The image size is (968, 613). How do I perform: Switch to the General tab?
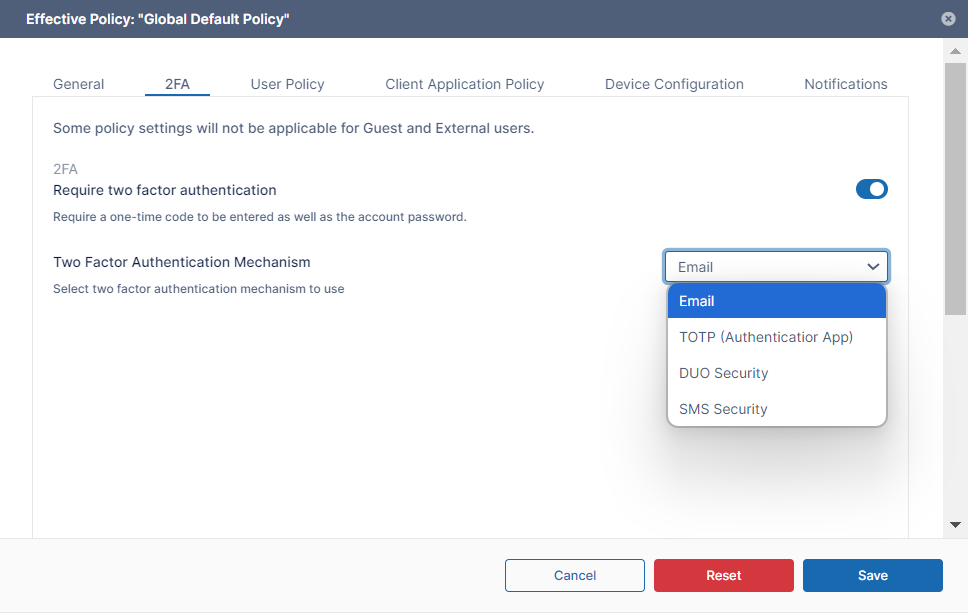tap(78, 84)
